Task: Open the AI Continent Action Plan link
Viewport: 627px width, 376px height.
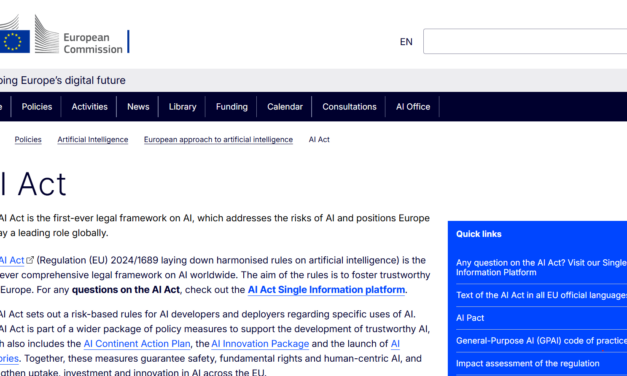Action: 137,344
